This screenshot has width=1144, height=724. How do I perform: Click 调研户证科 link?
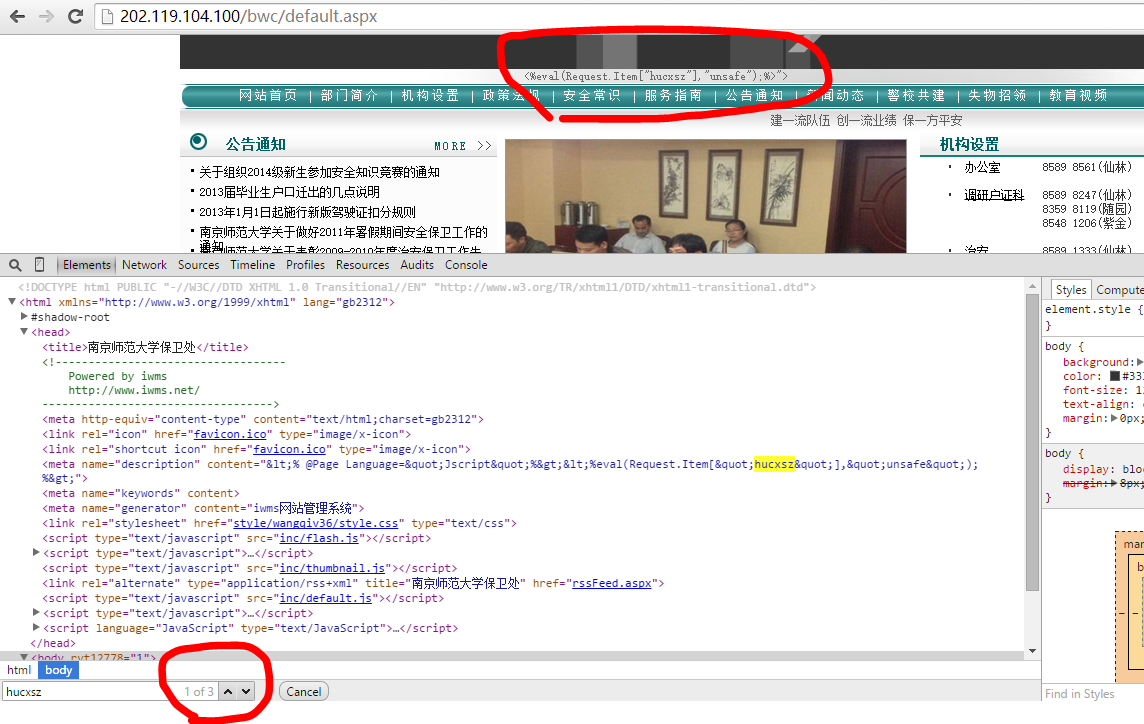994,195
